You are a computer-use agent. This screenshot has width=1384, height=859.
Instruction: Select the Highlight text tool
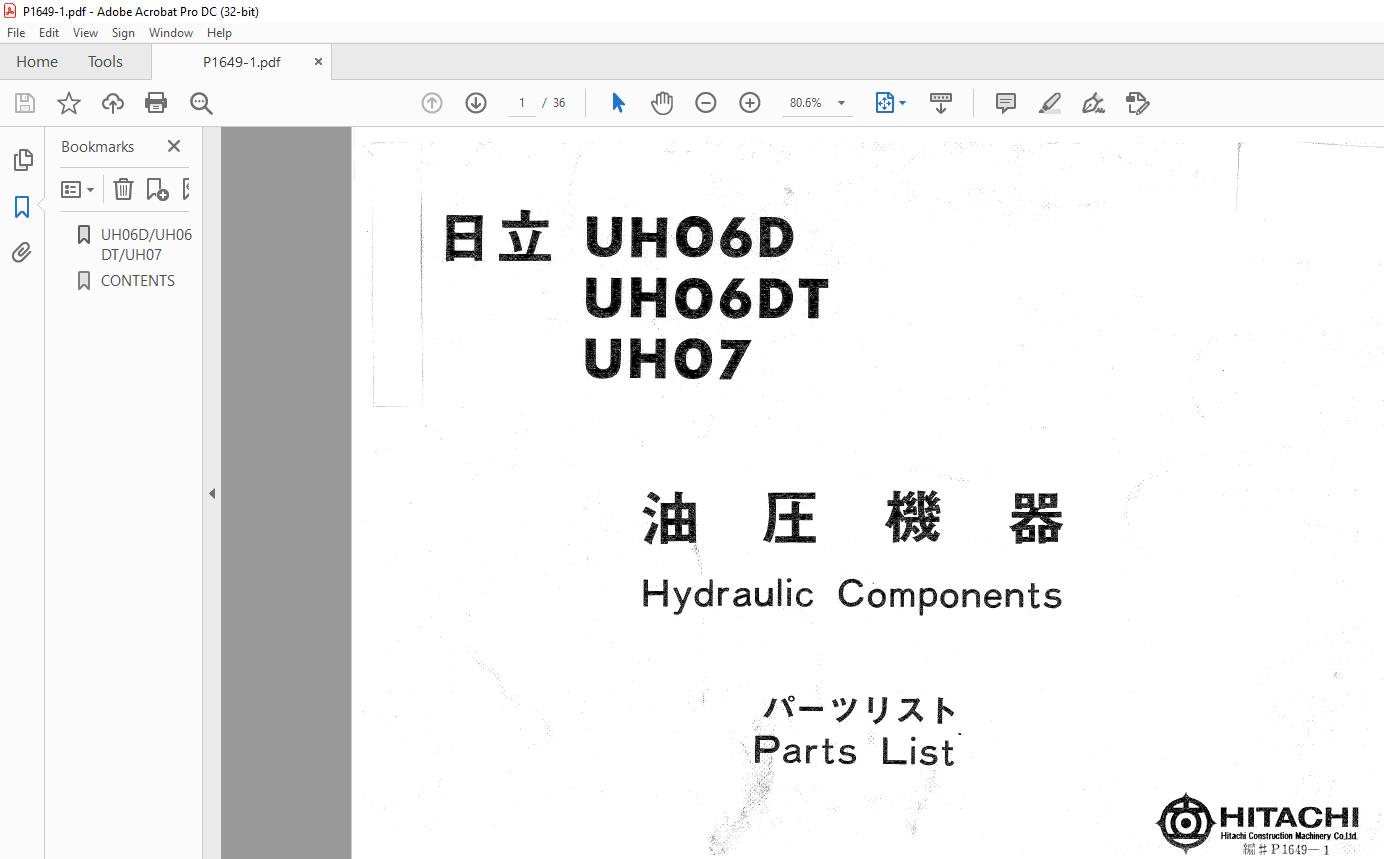pyautogui.click(x=1050, y=103)
